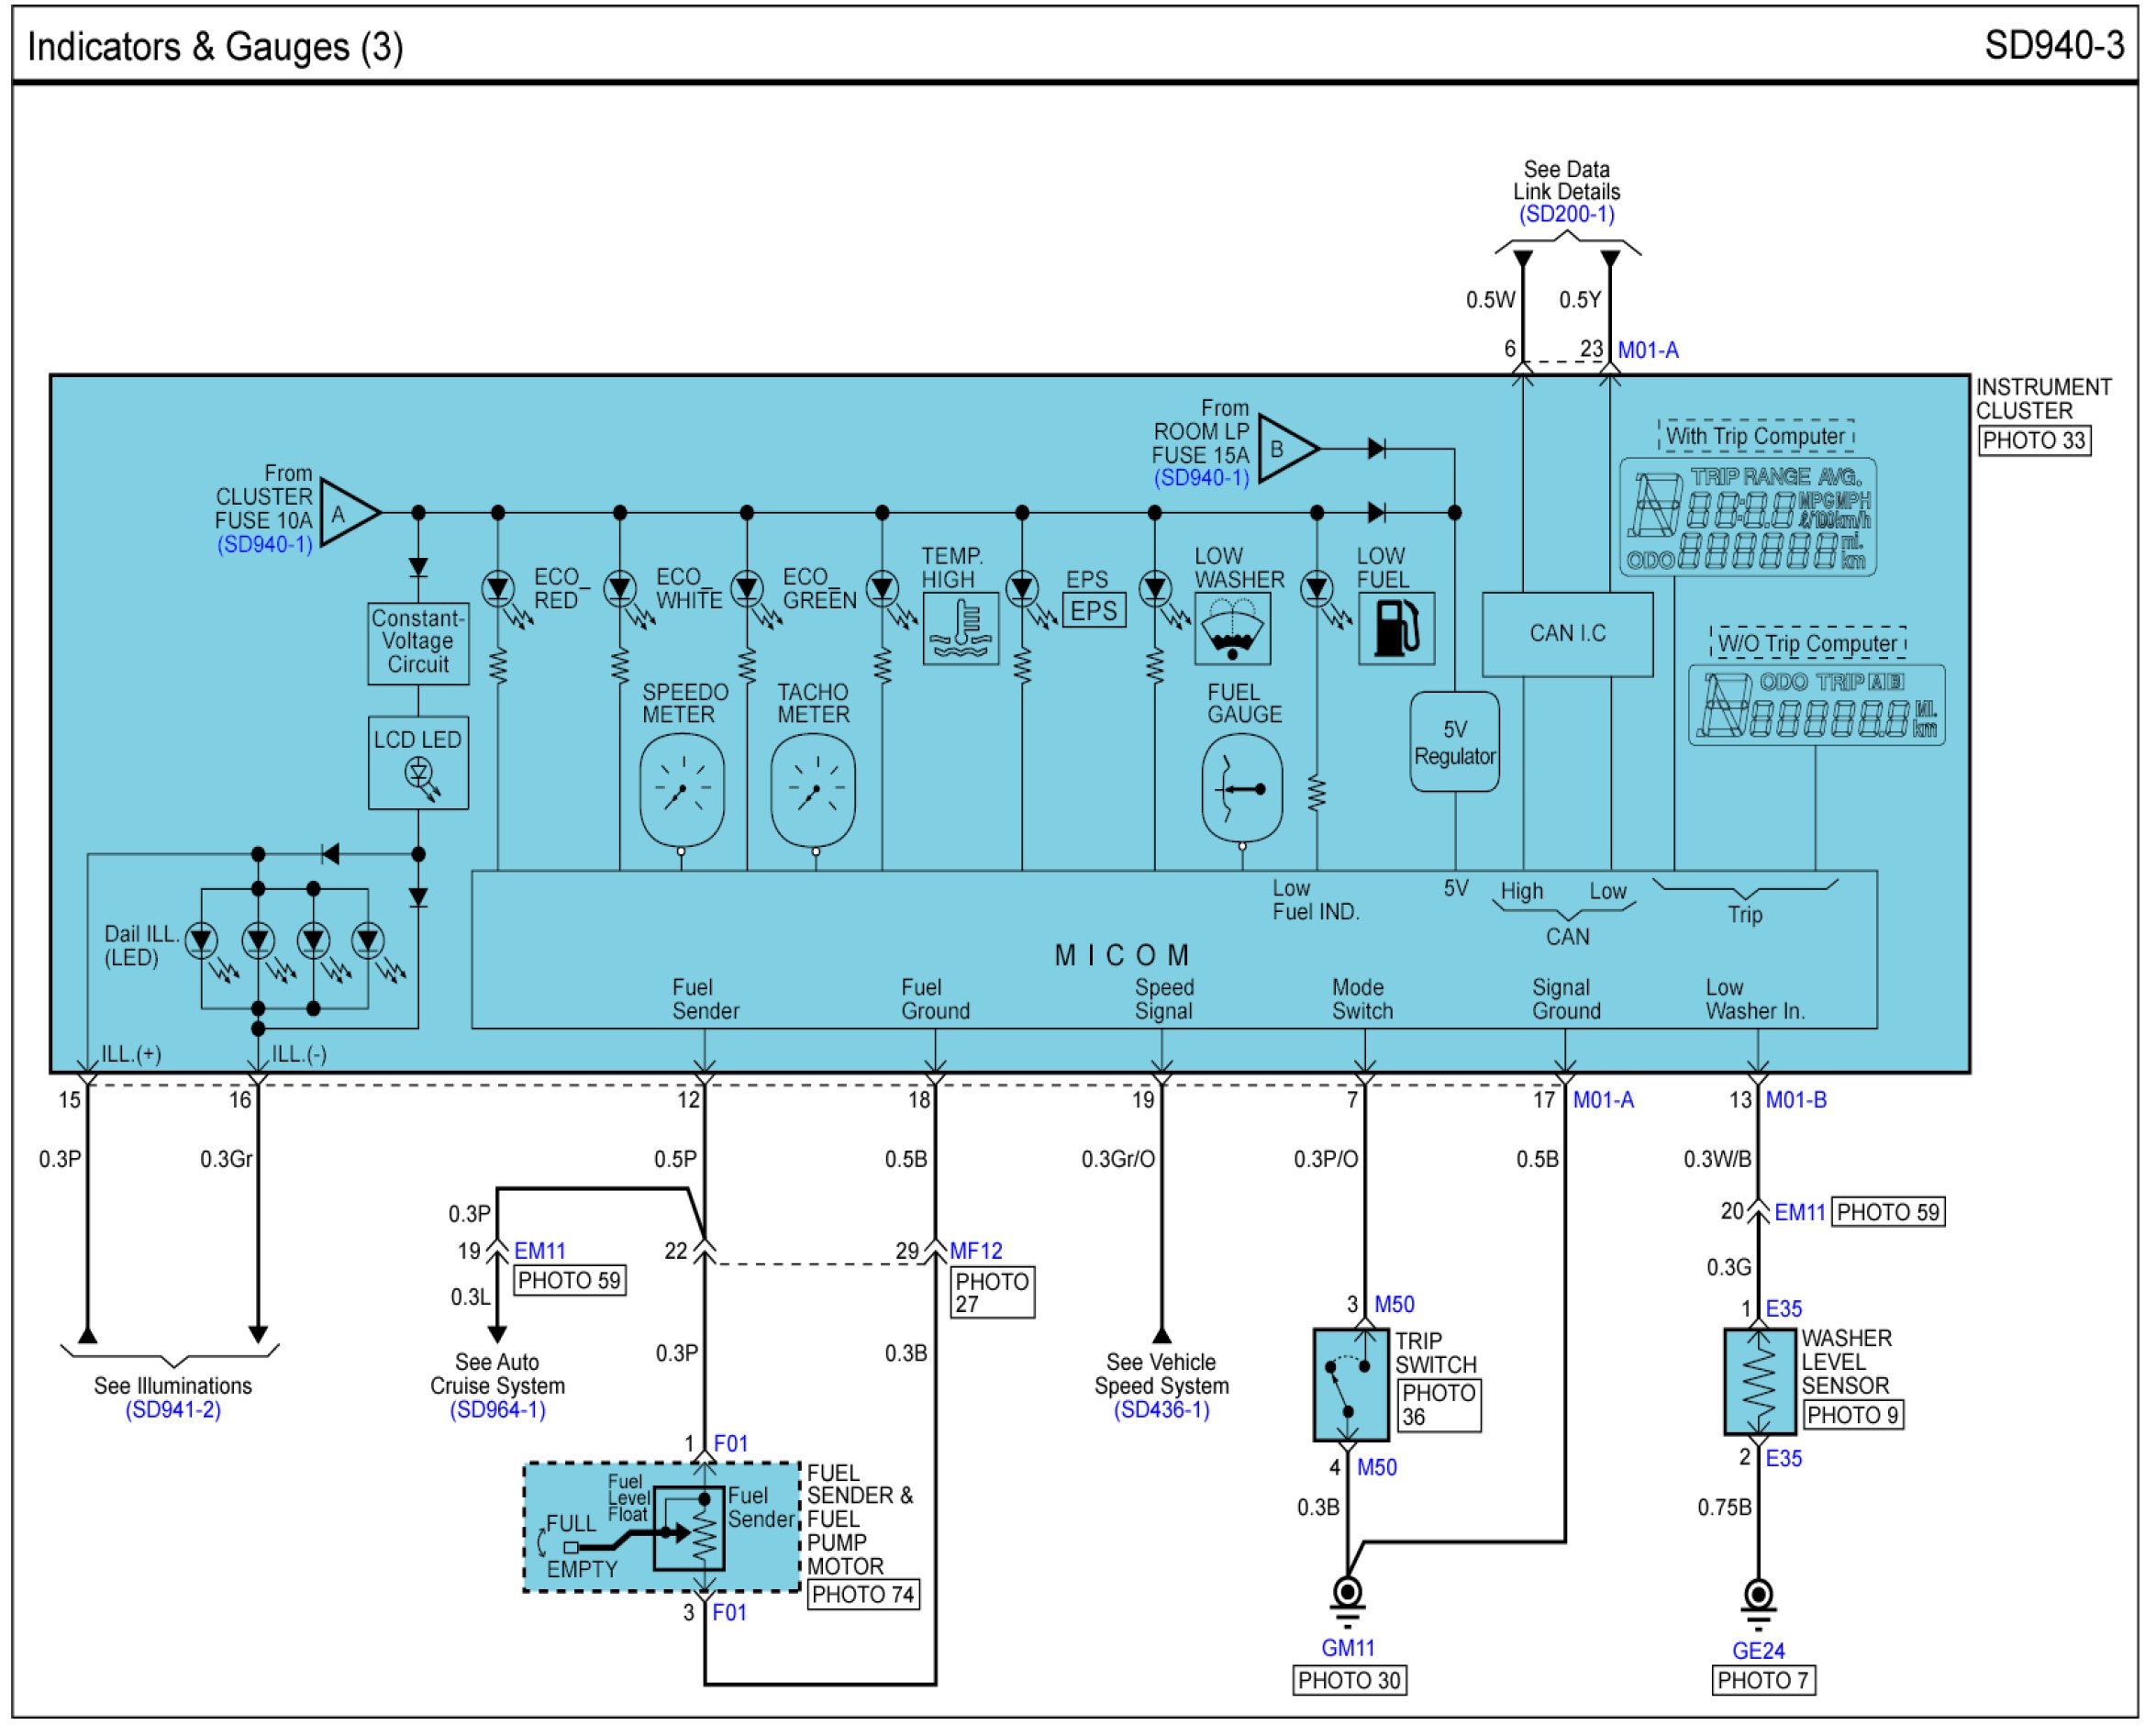
Task: Click the LCD LED symbol box
Action: [x=418, y=763]
